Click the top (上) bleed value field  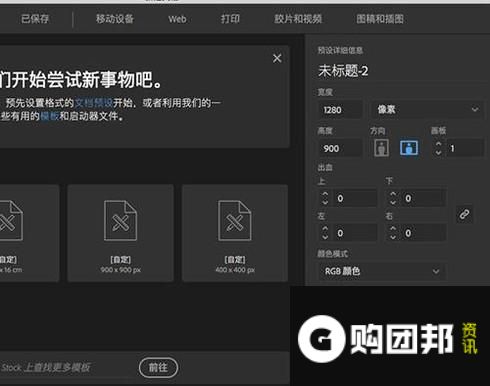355,198
